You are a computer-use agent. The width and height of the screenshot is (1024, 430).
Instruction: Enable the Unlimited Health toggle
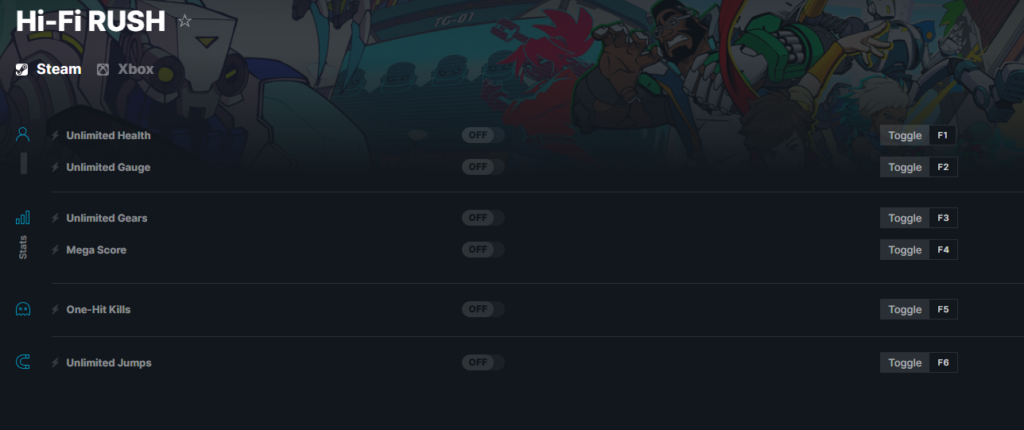point(483,135)
